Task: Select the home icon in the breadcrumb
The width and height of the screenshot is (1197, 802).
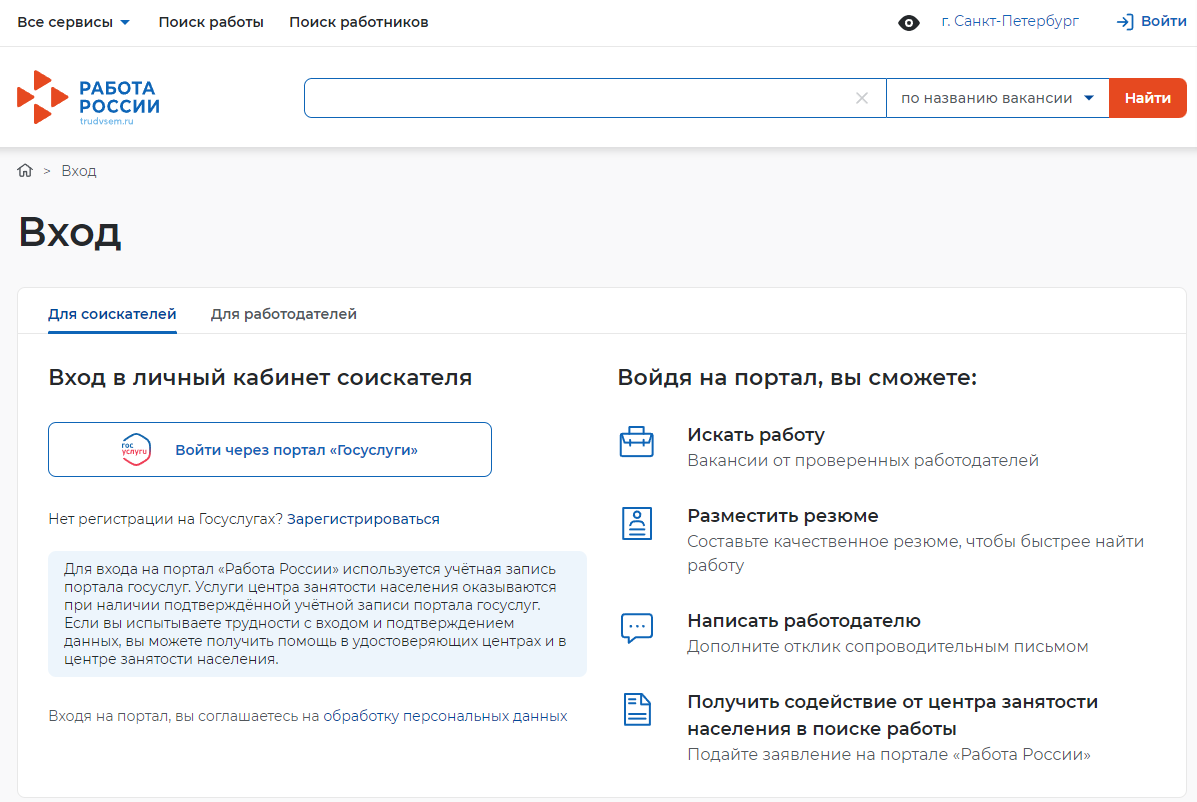Action: click(24, 170)
